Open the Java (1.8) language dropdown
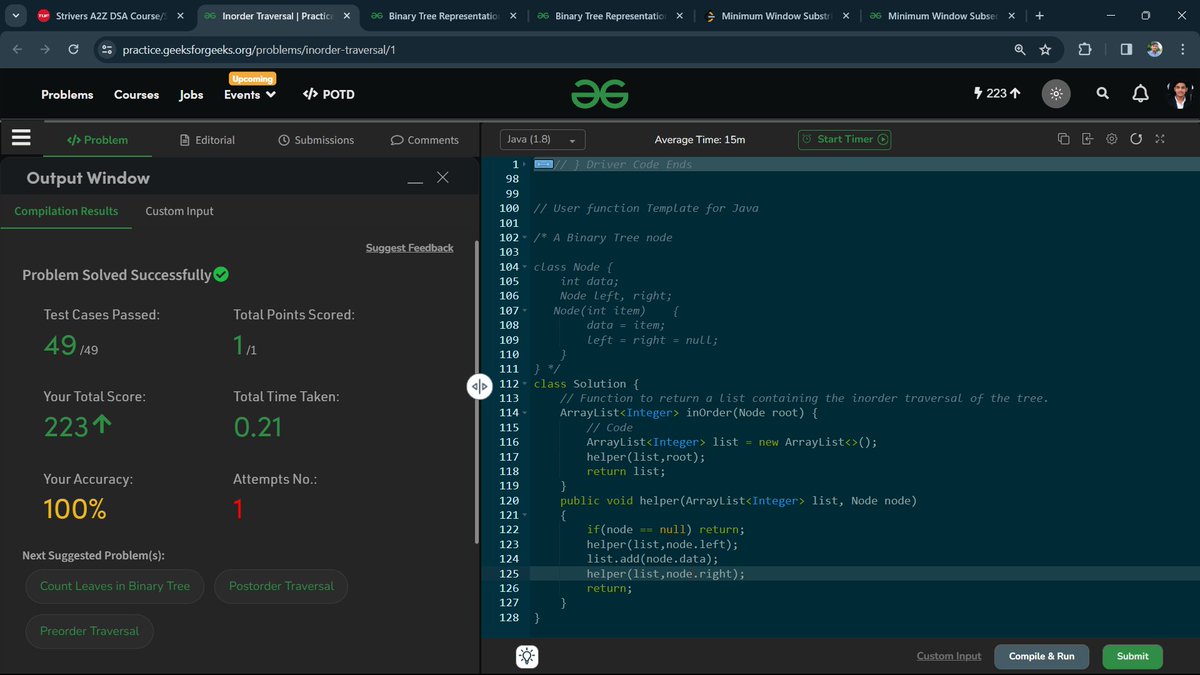Screen dimensions: 1200x675 [543, 140]
